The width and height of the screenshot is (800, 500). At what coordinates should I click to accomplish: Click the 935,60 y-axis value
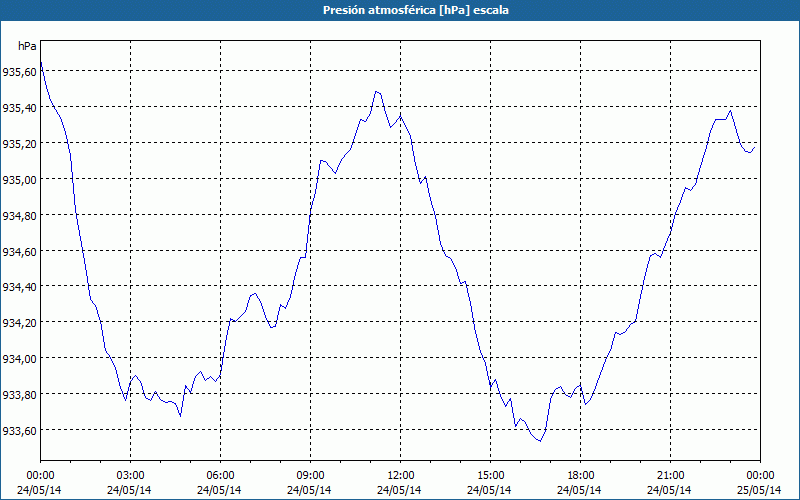click(20, 72)
